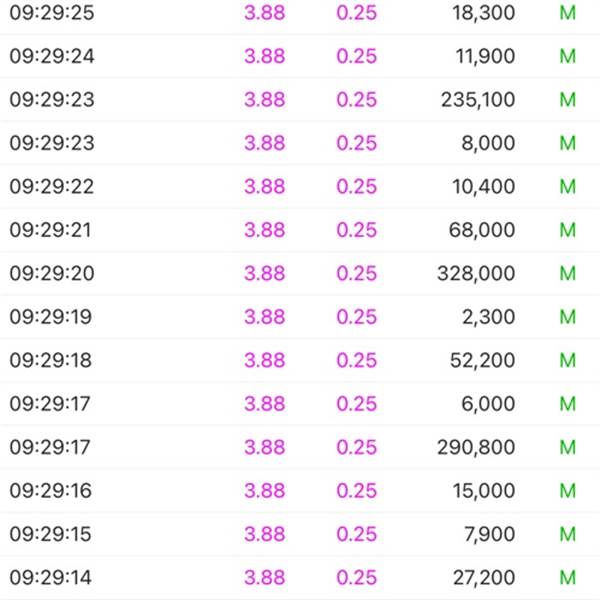Select the 09:29:21 timestamp
The width and height of the screenshot is (600, 600).
coord(50,230)
